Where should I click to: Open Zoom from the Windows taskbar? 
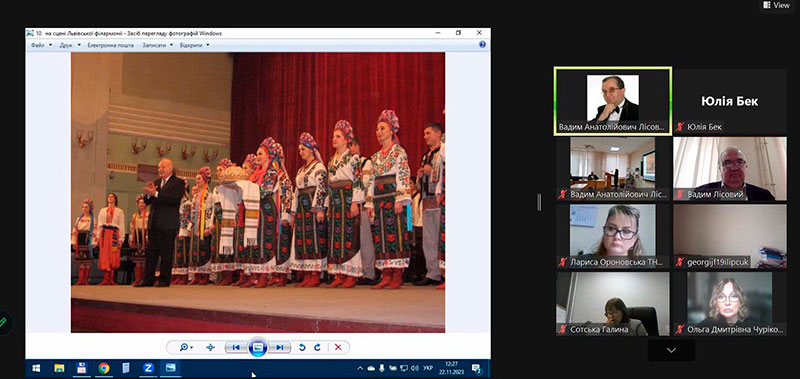[x=148, y=368]
